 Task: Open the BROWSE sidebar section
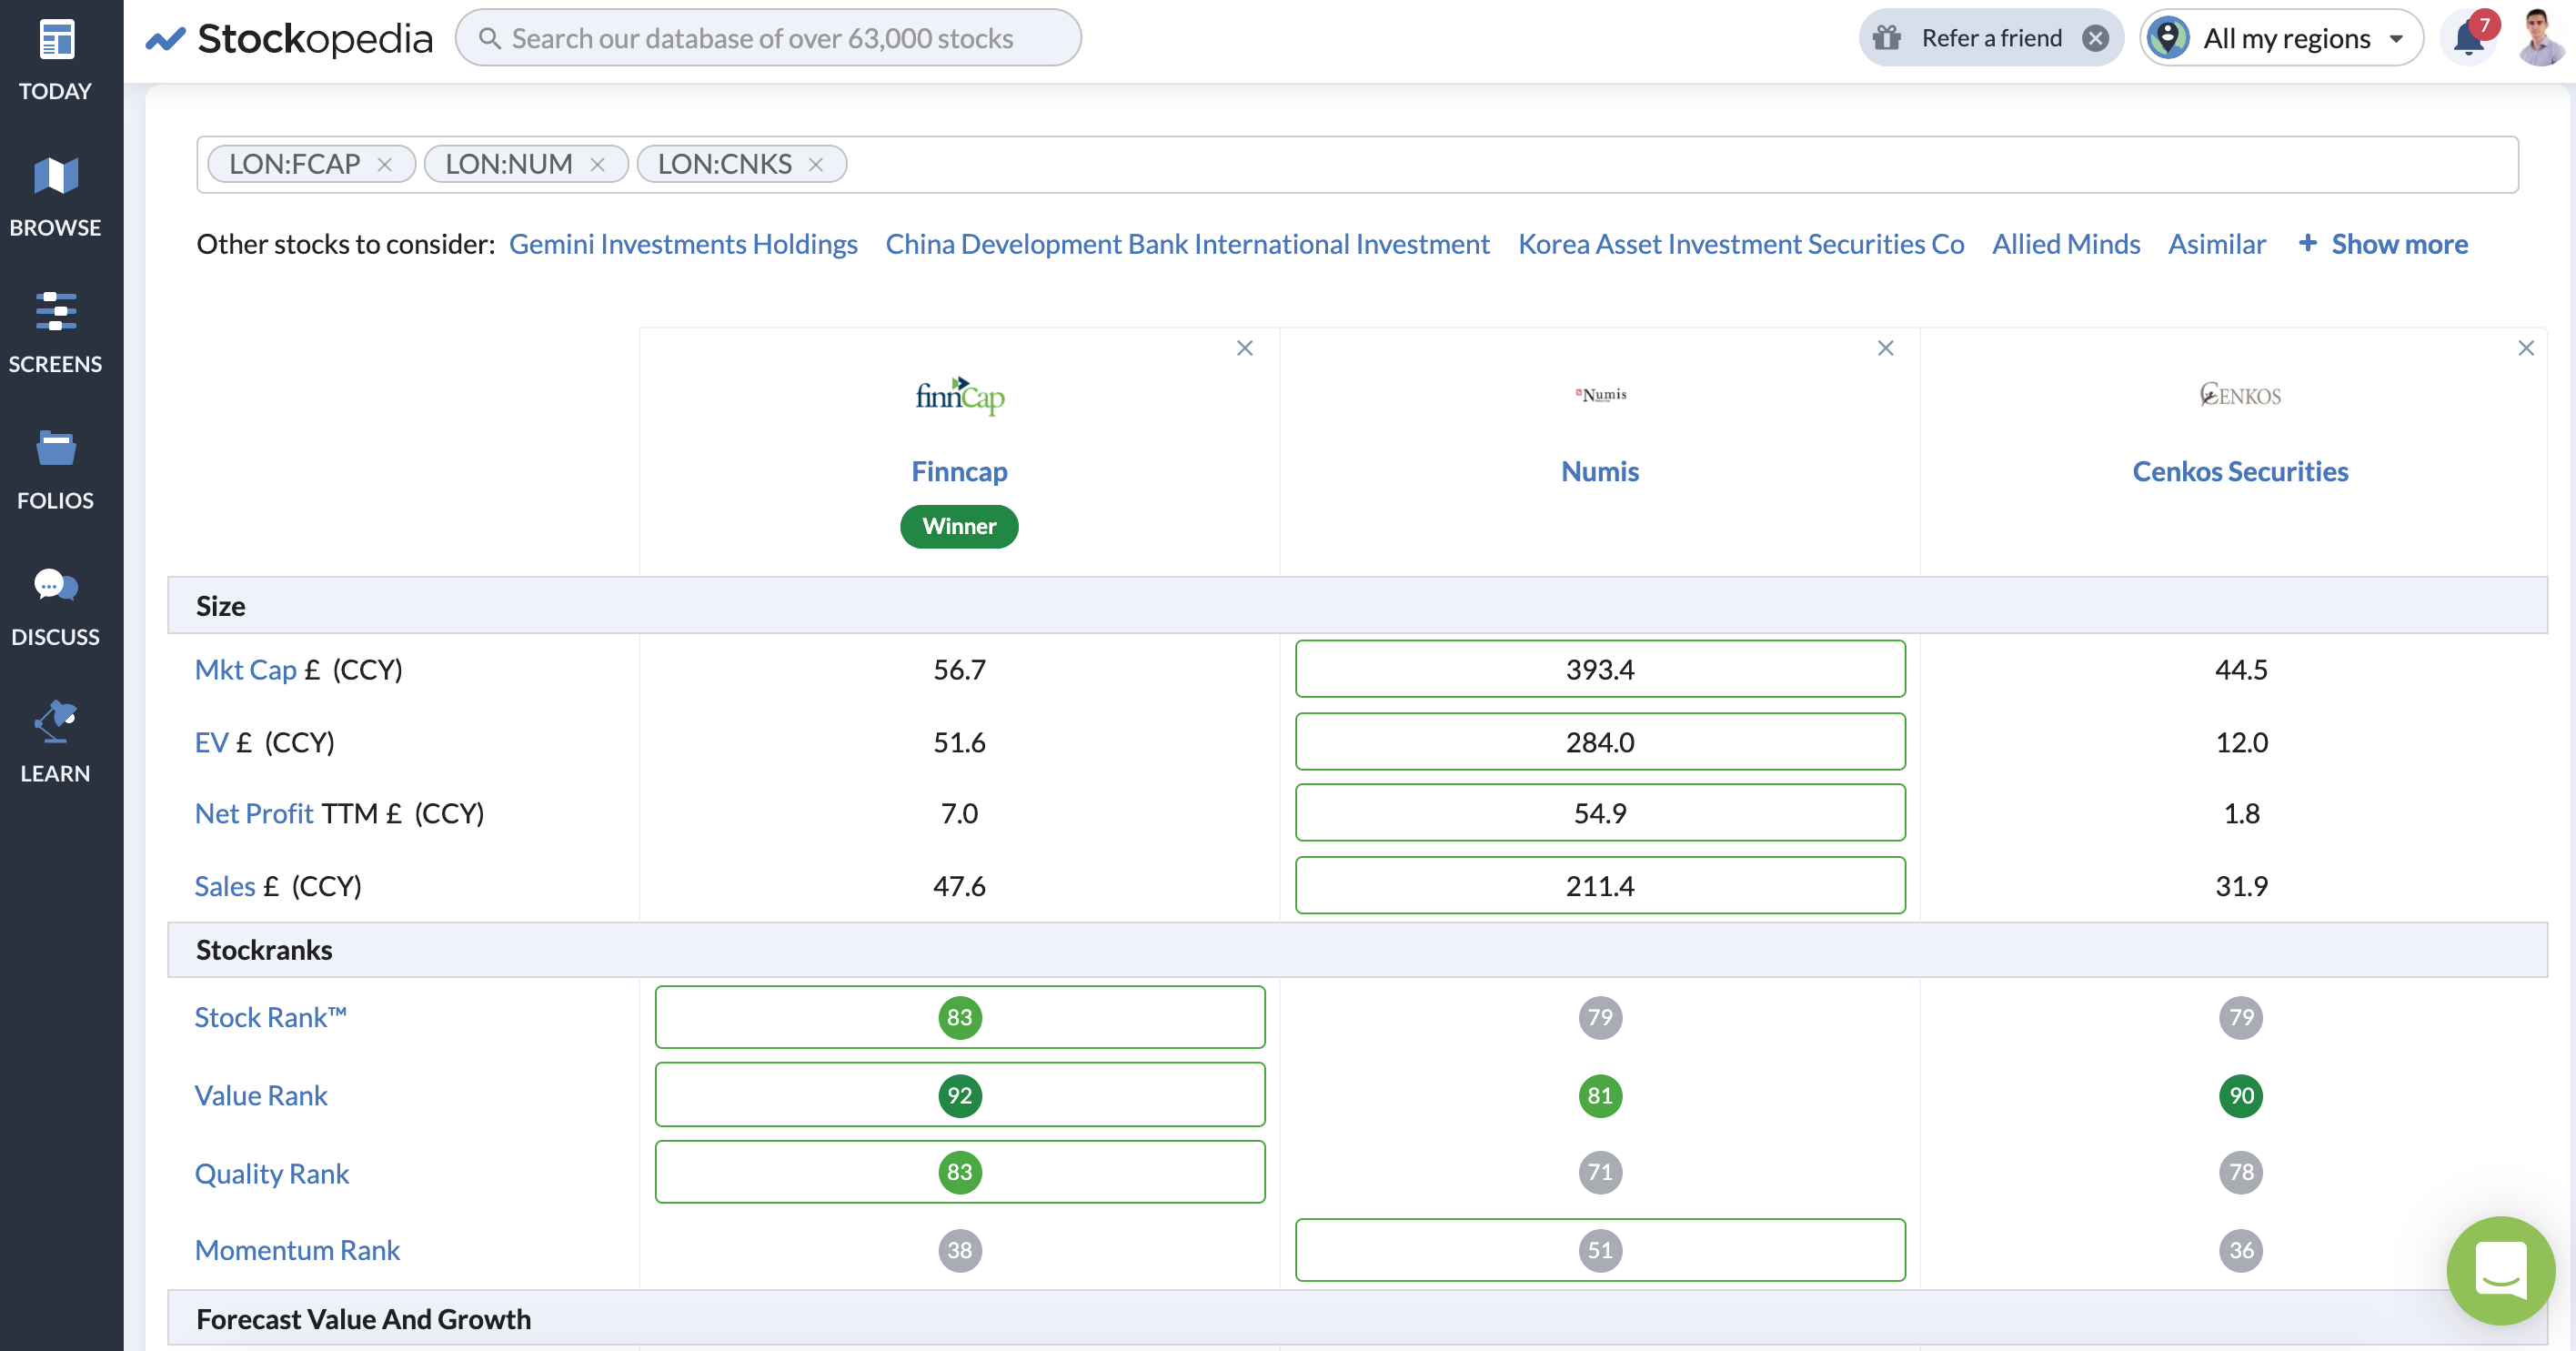pos(55,197)
